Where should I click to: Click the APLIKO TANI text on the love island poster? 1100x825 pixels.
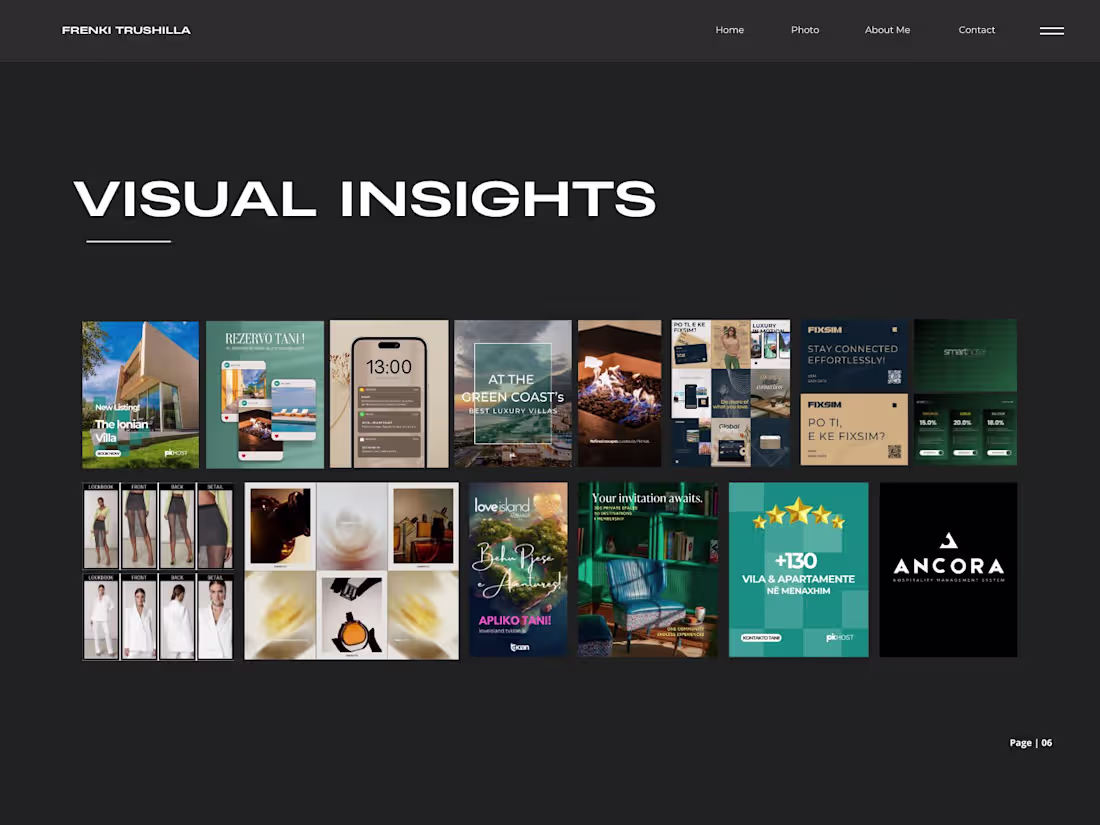pos(515,620)
